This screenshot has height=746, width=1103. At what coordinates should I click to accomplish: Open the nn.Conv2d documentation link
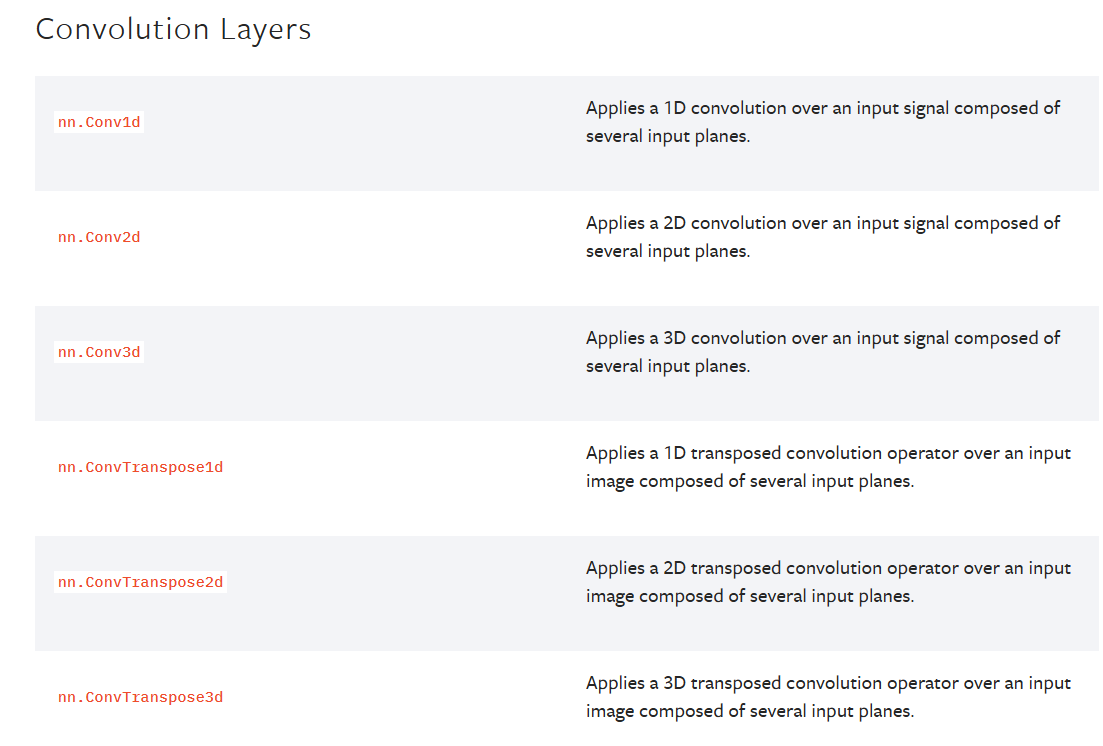[x=99, y=238]
